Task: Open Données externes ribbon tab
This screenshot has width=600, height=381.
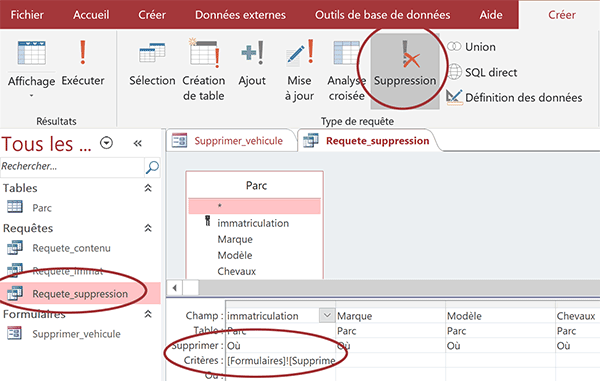Action: (x=240, y=15)
